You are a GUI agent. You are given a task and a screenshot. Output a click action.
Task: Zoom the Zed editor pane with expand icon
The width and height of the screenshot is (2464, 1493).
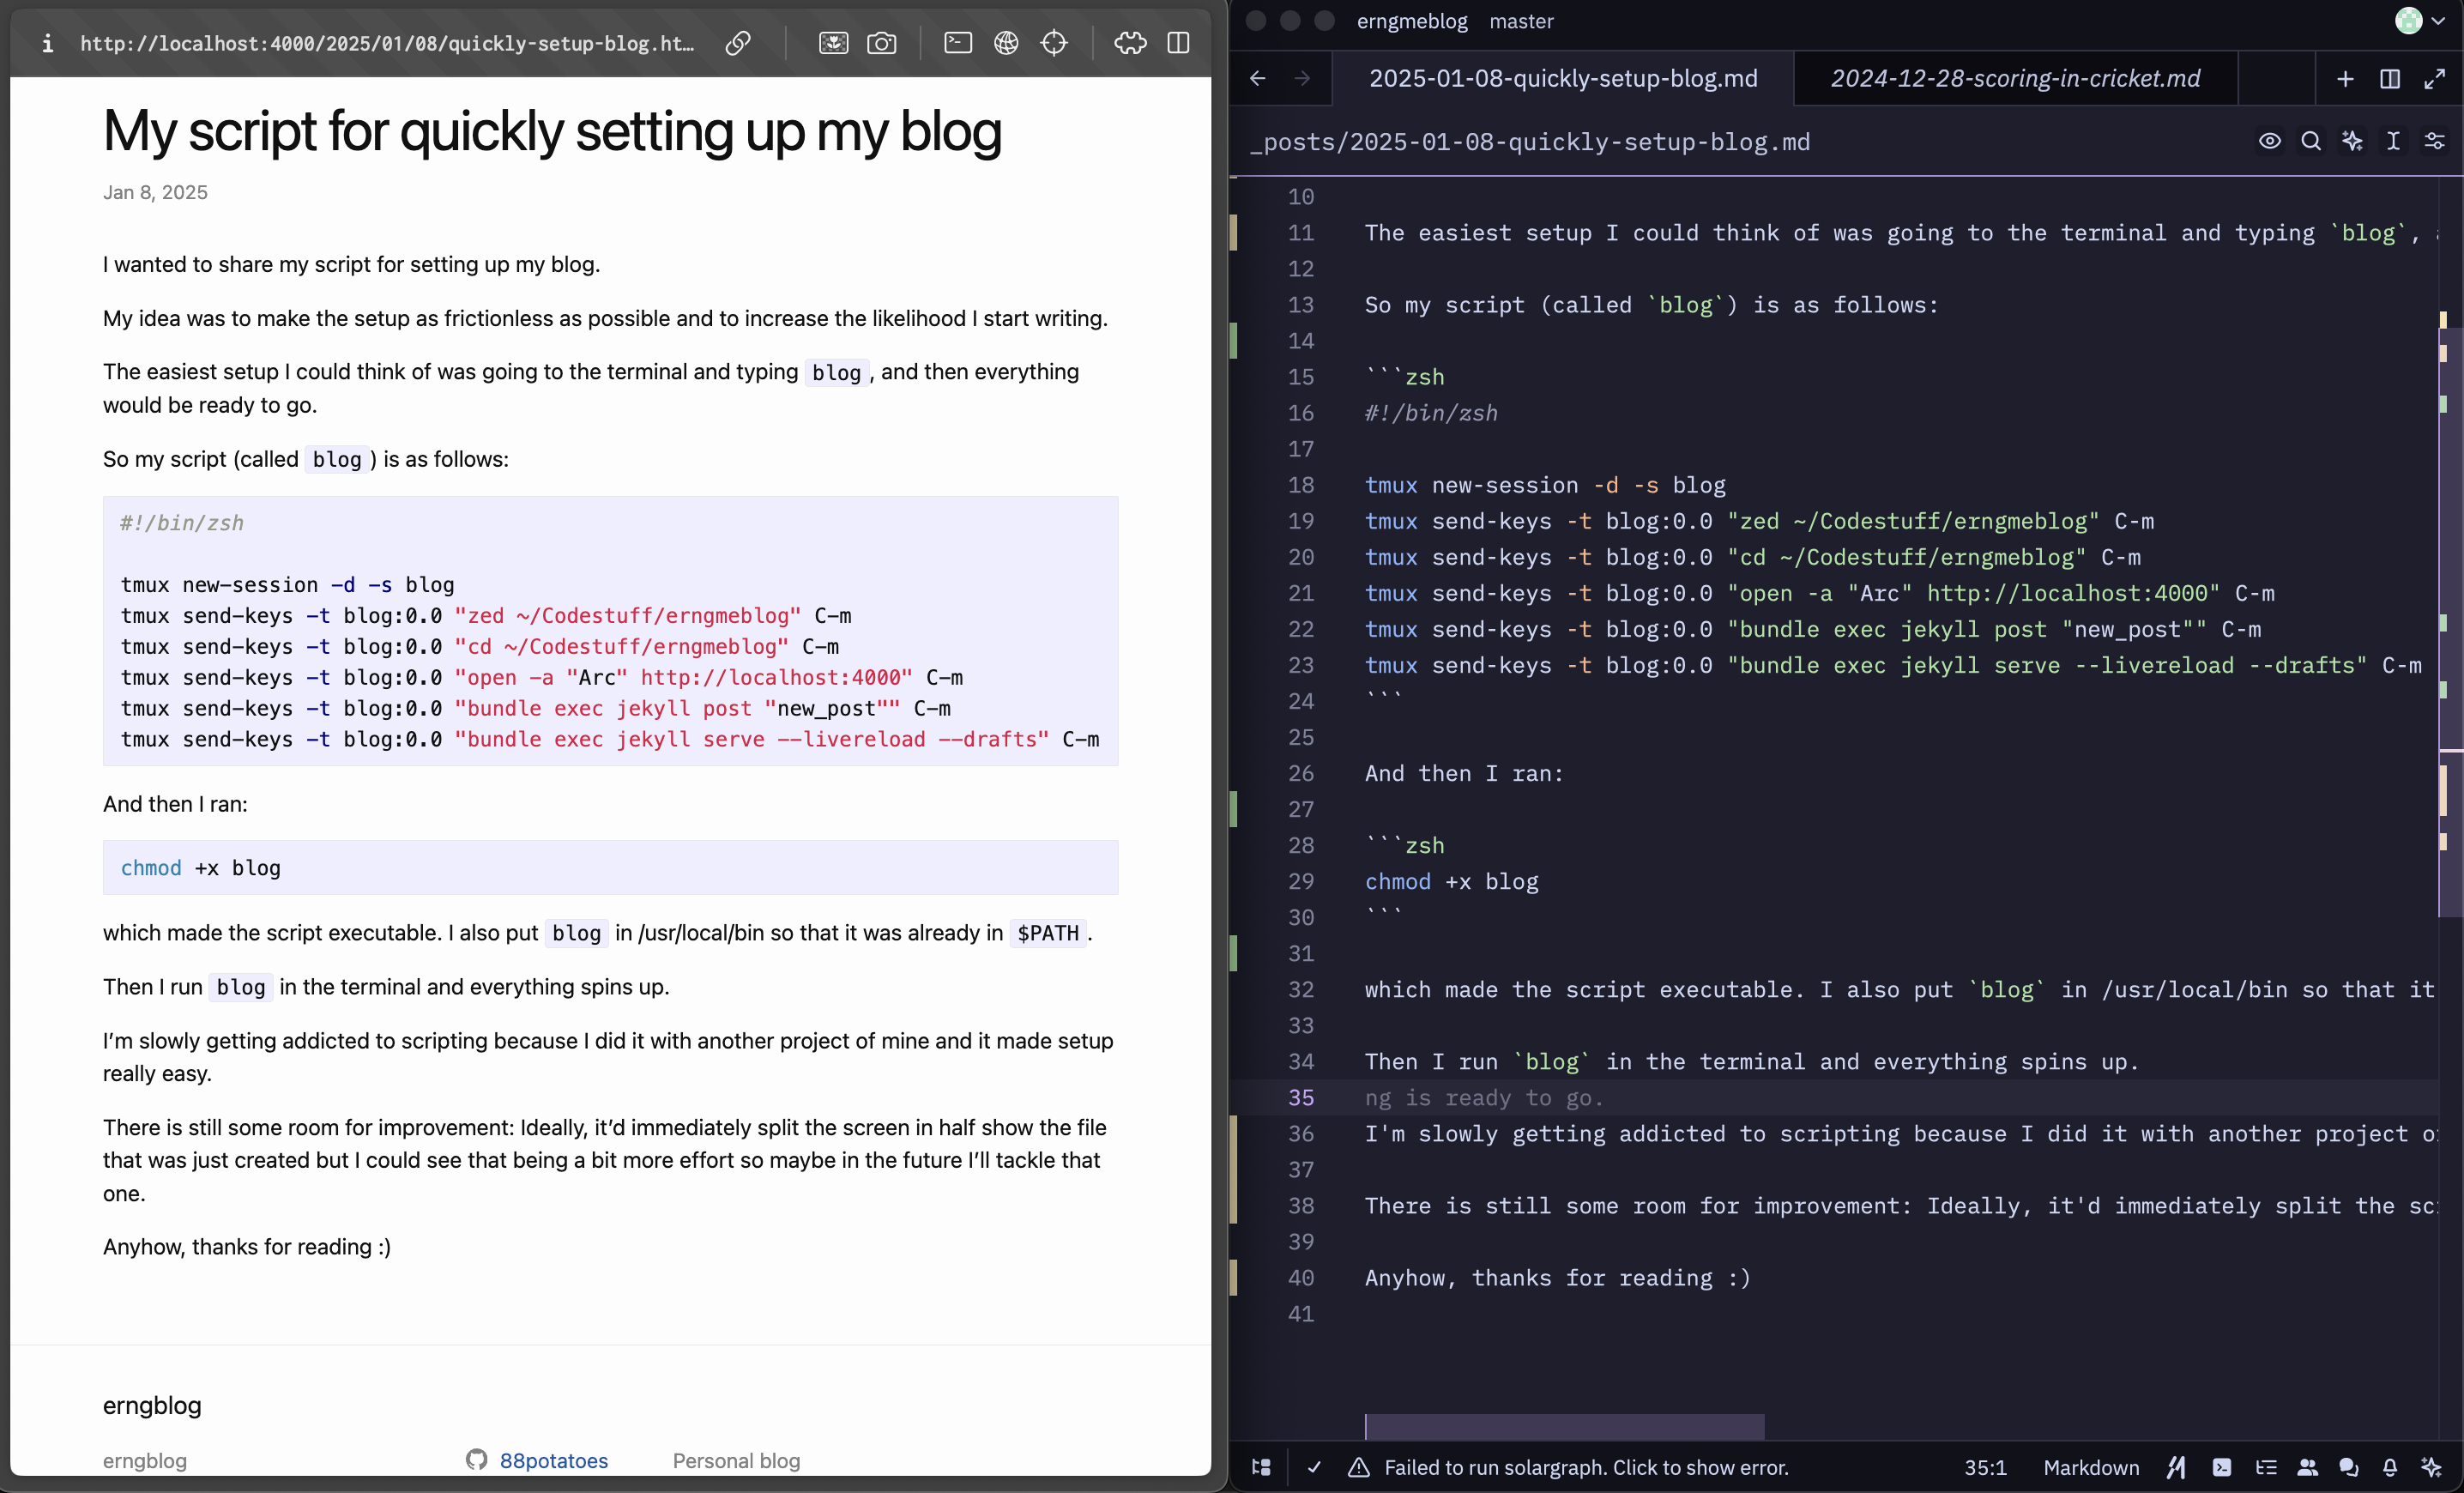tap(2435, 79)
